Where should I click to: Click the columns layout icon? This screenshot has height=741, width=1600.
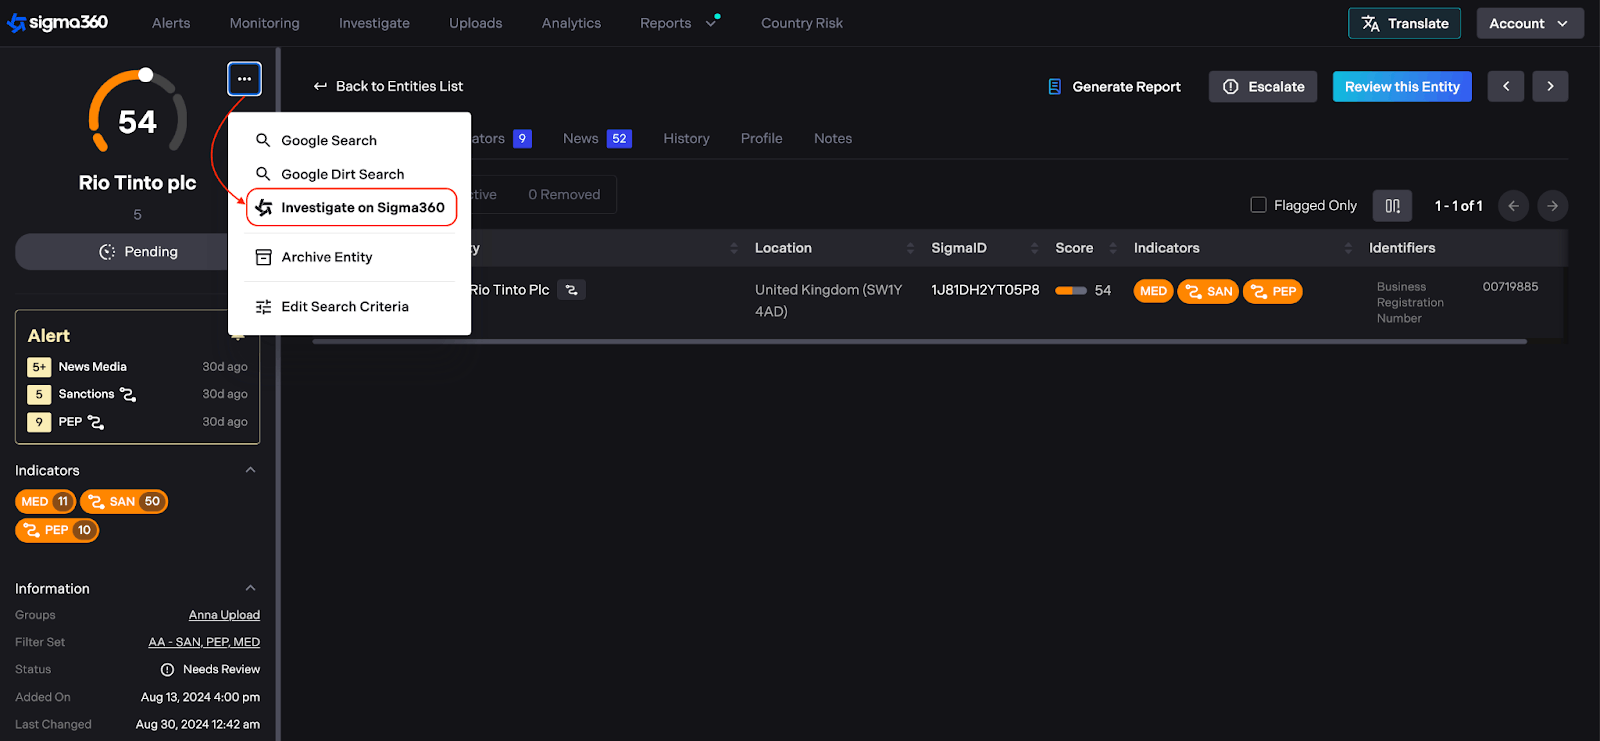[x=1392, y=206]
